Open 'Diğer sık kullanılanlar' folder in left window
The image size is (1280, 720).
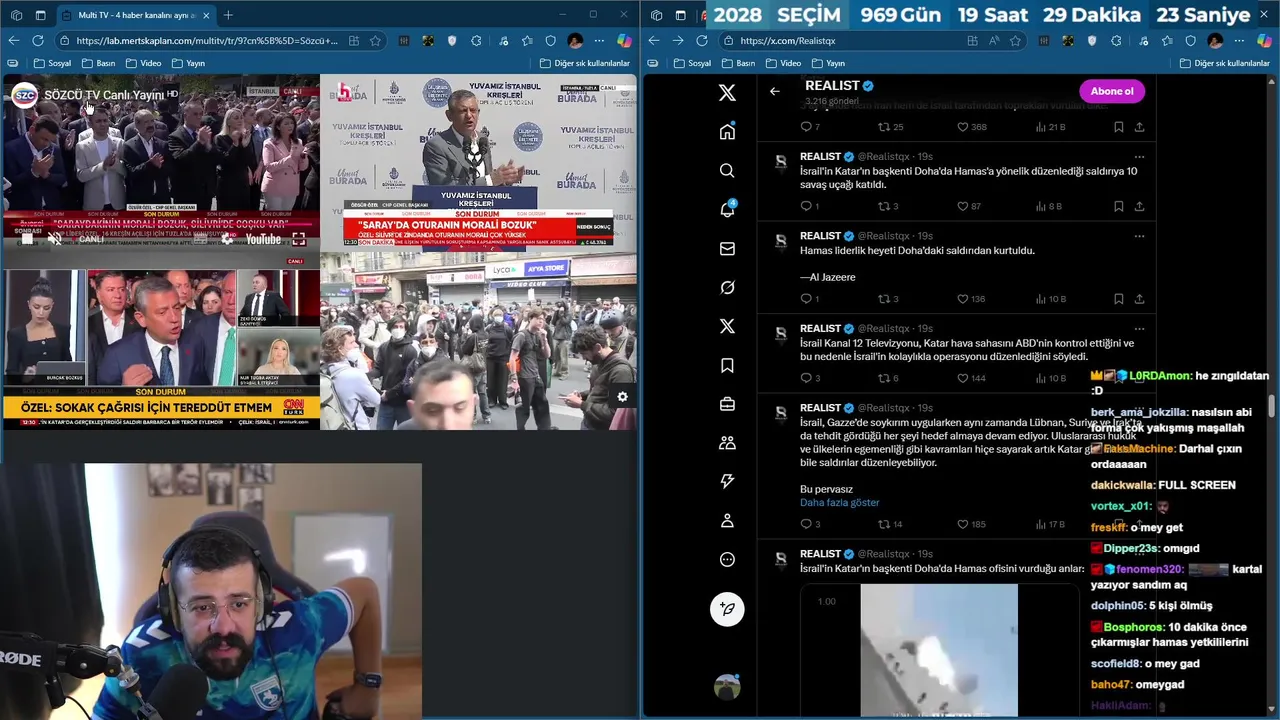584,63
